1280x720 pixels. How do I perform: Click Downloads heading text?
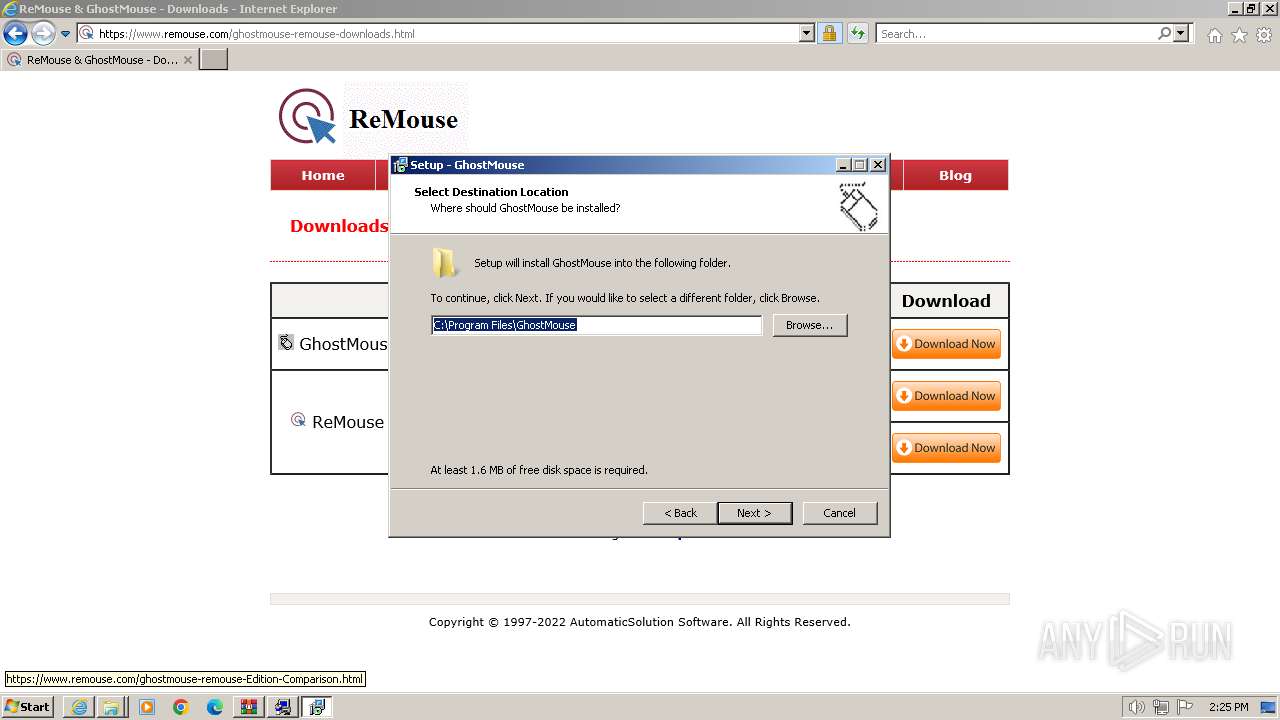pyautogui.click(x=339, y=226)
